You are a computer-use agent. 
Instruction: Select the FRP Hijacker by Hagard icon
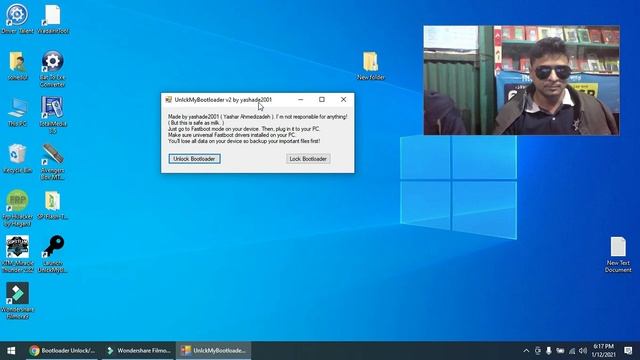[x=17, y=208]
